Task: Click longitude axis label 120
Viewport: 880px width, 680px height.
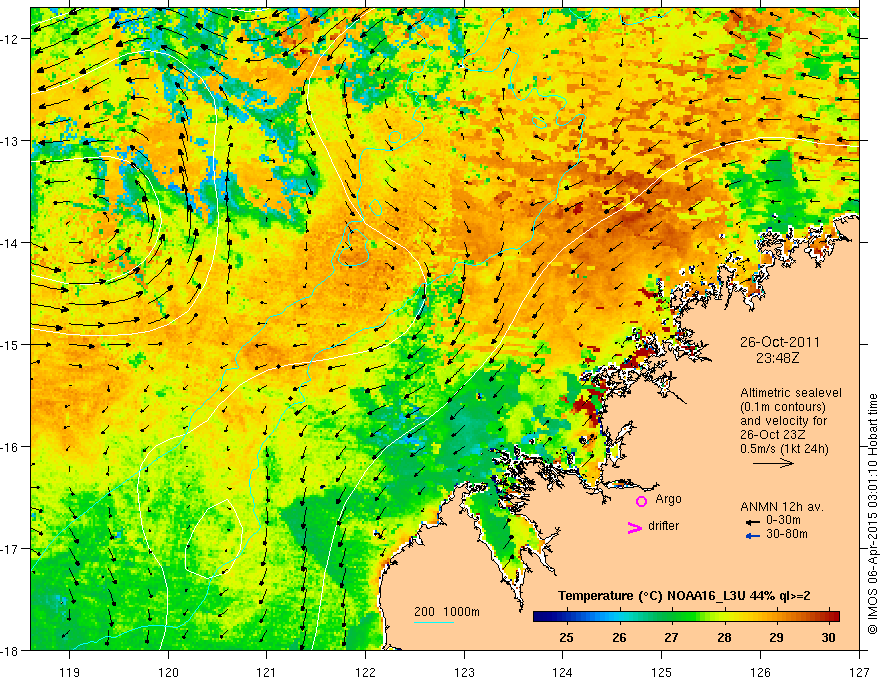Action: pos(168,672)
